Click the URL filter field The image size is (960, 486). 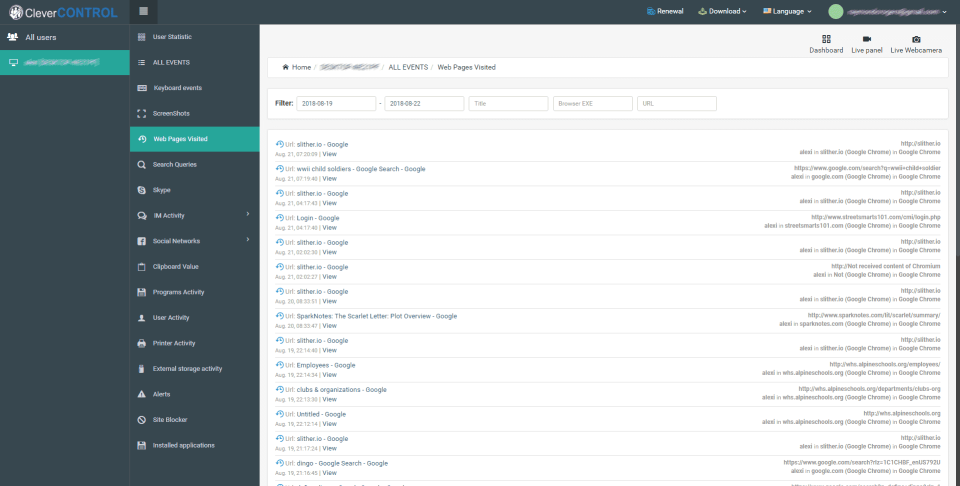677,103
